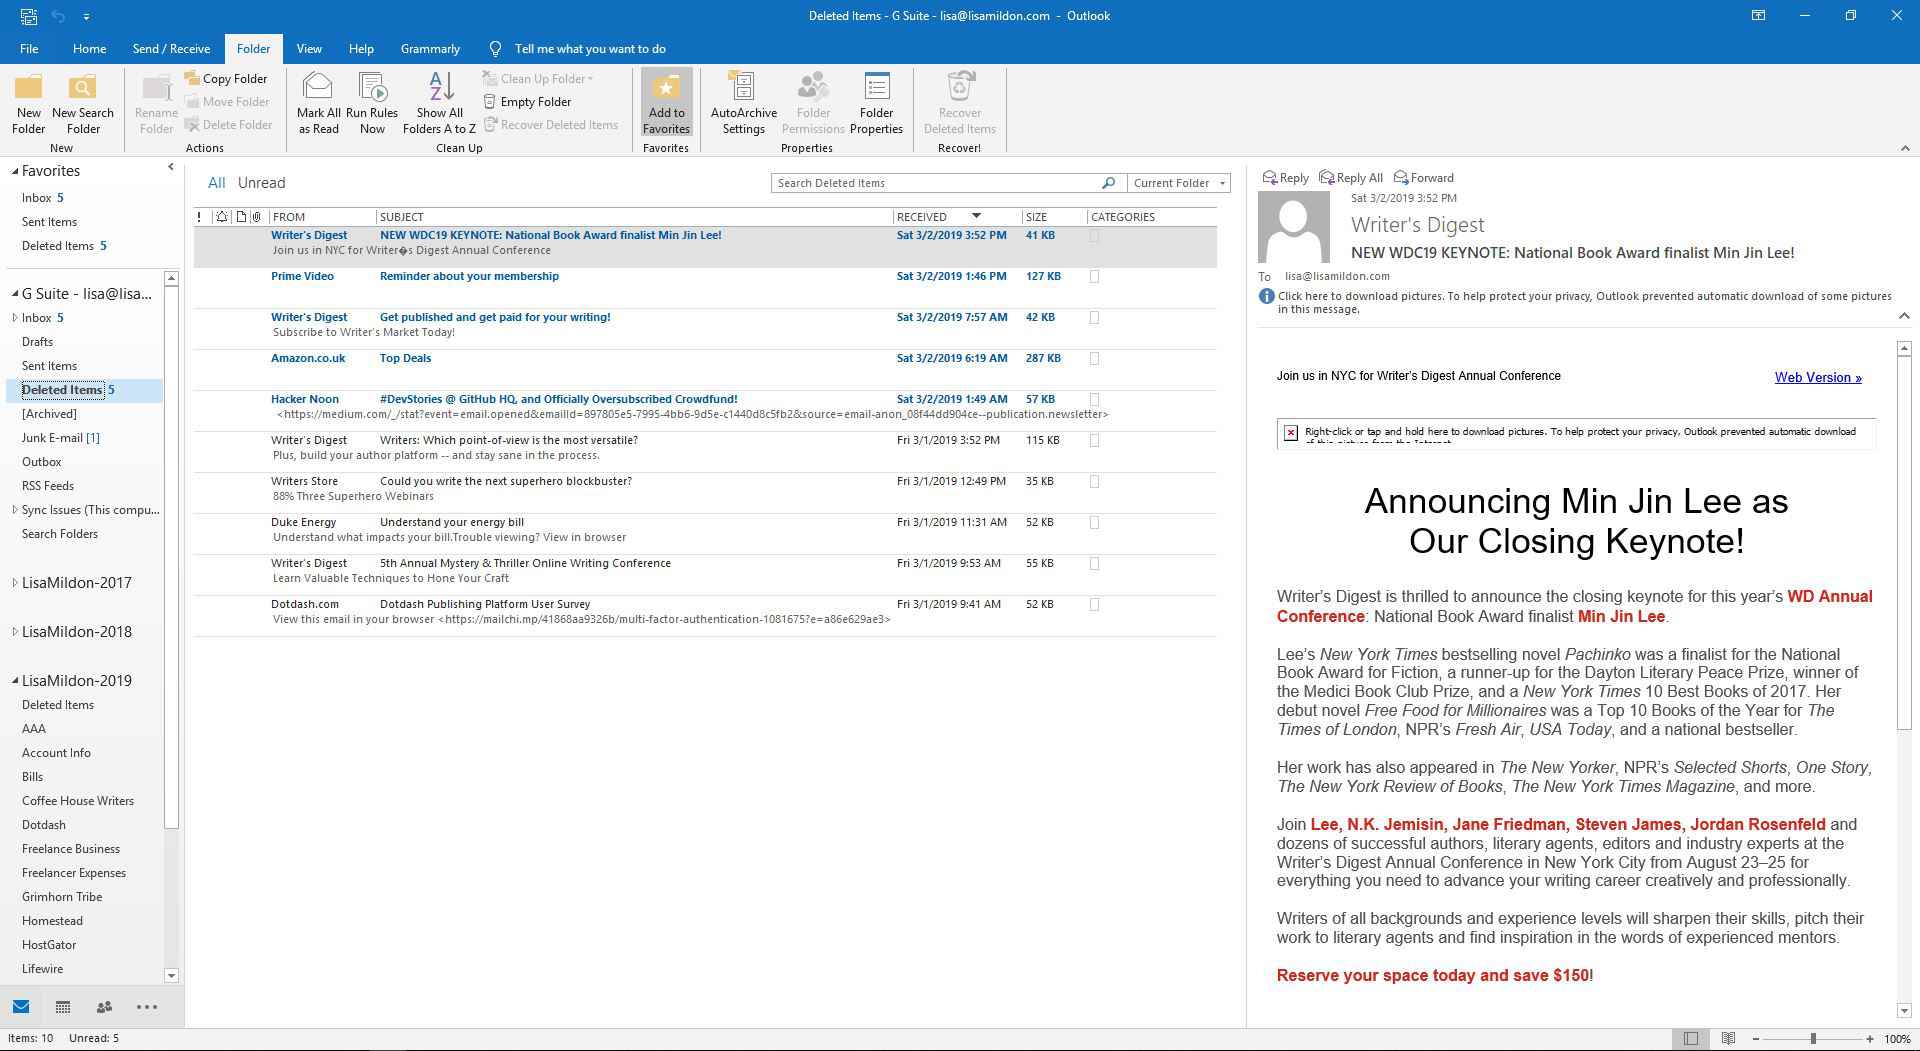Toggle category box for Prime Video email
This screenshot has width=1920, height=1051.
tap(1094, 277)
